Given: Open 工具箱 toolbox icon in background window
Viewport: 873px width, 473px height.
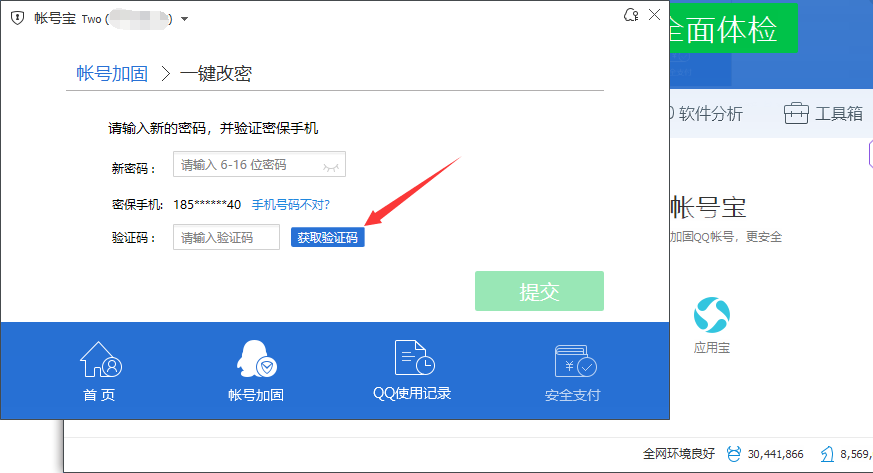Looking at the screenshot, I should (x=796, y=114).
